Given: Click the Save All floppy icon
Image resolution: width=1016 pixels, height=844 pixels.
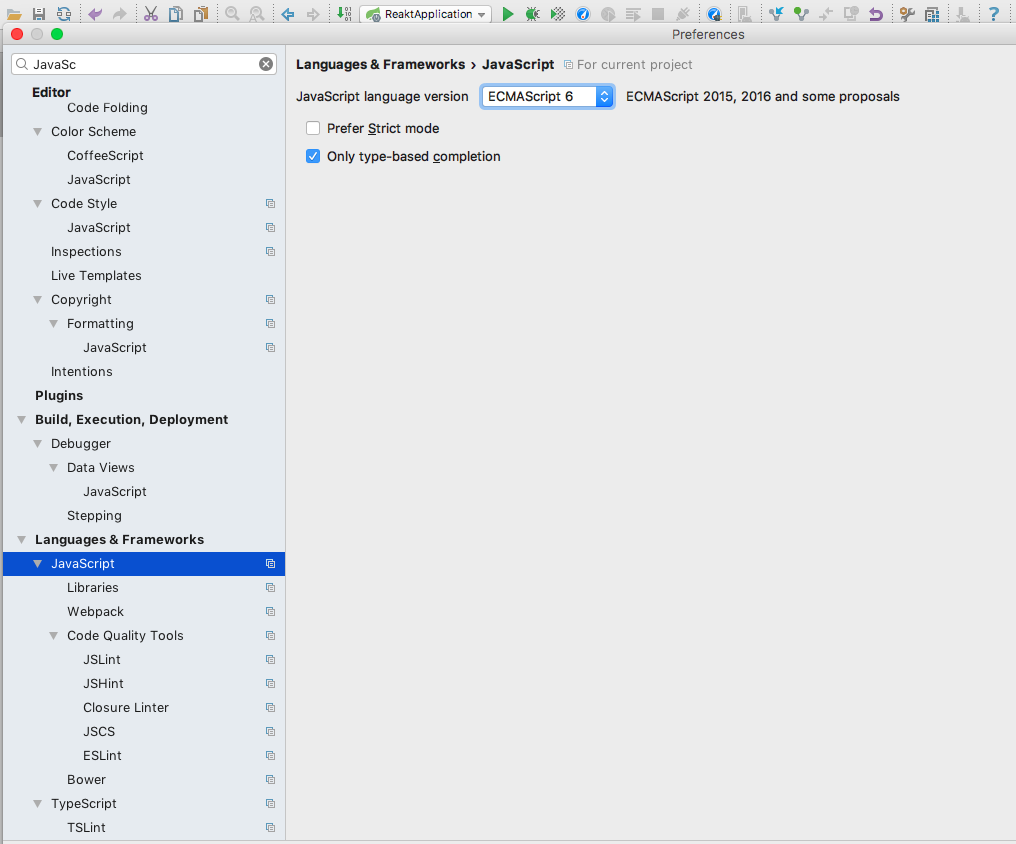Looking at the screenshot, I should 39,14.
